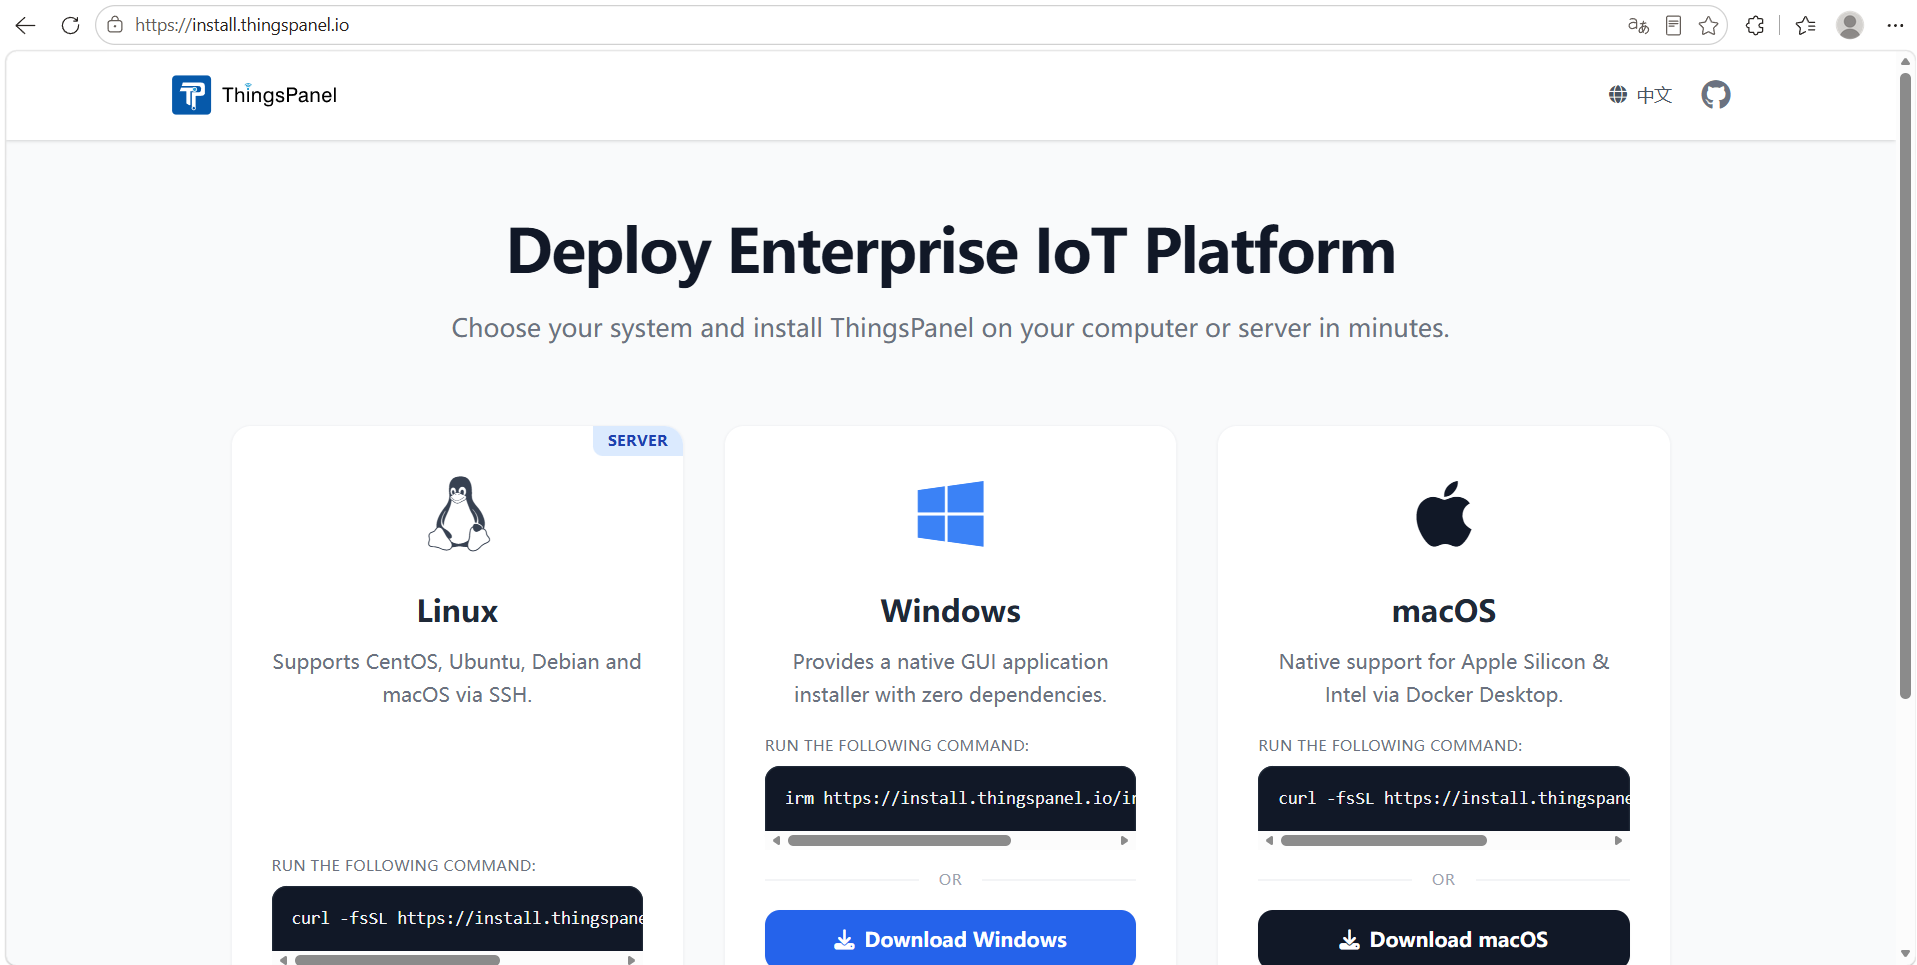
Task: Click the page scrollbar up arrow
Action: [x=1906, y=61]
